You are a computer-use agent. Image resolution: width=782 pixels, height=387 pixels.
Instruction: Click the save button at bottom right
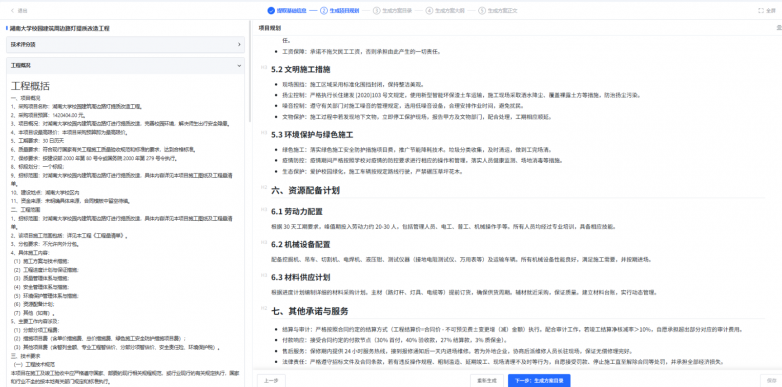pyautogui.click(x=771, y=381)
